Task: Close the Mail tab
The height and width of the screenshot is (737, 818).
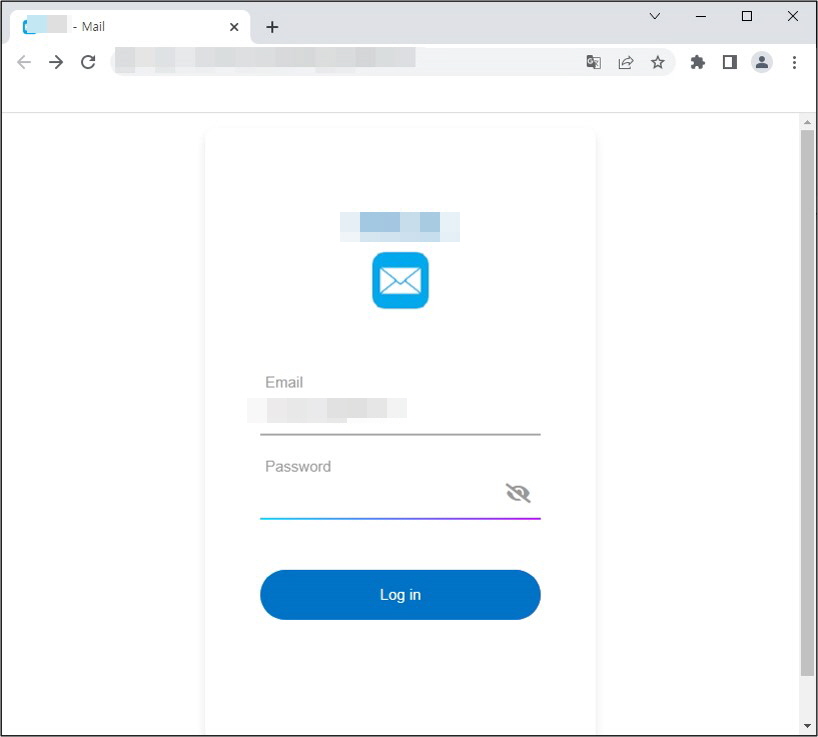Action: [234, 27]
